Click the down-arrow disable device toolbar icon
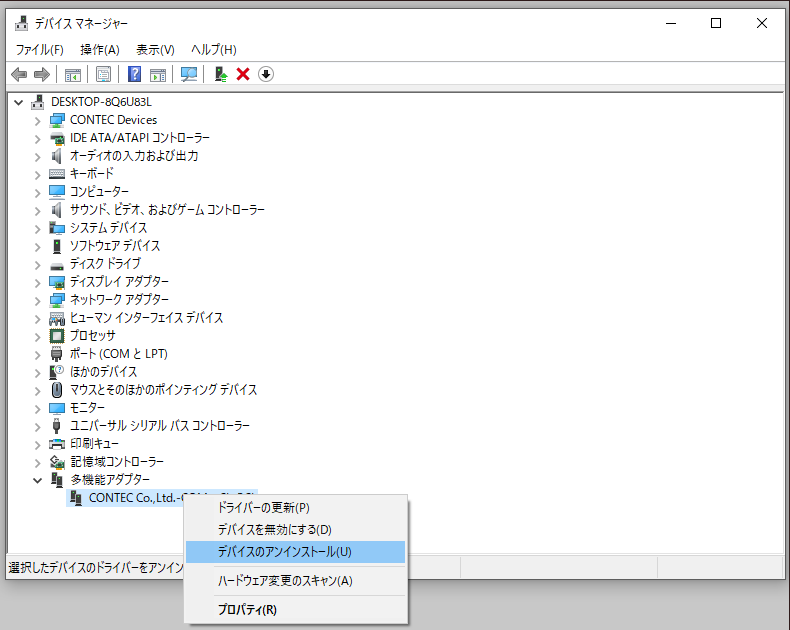The image size is (790, 630). 266,75
